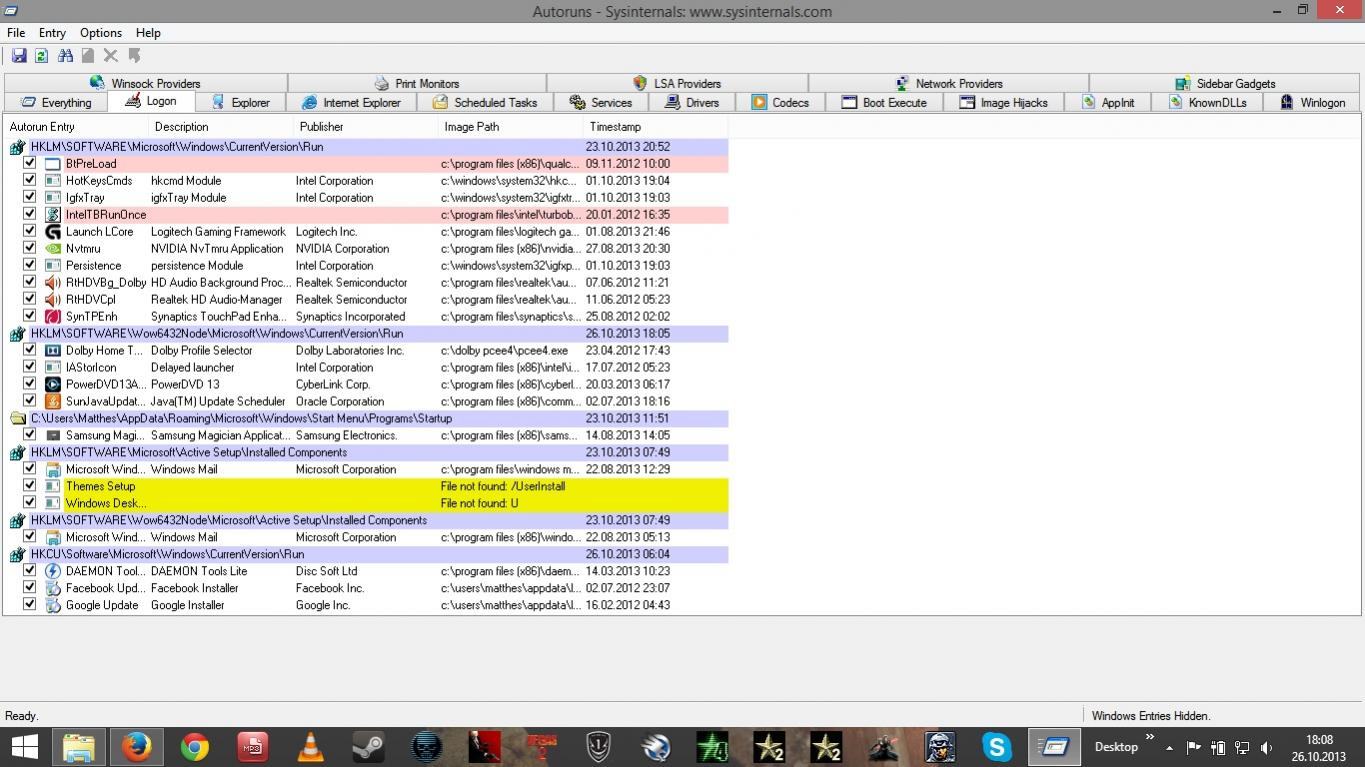Screen dimensions: 1365x767
Task: Click the Delete X toolbar icon
Action: (x=111, y=56)
